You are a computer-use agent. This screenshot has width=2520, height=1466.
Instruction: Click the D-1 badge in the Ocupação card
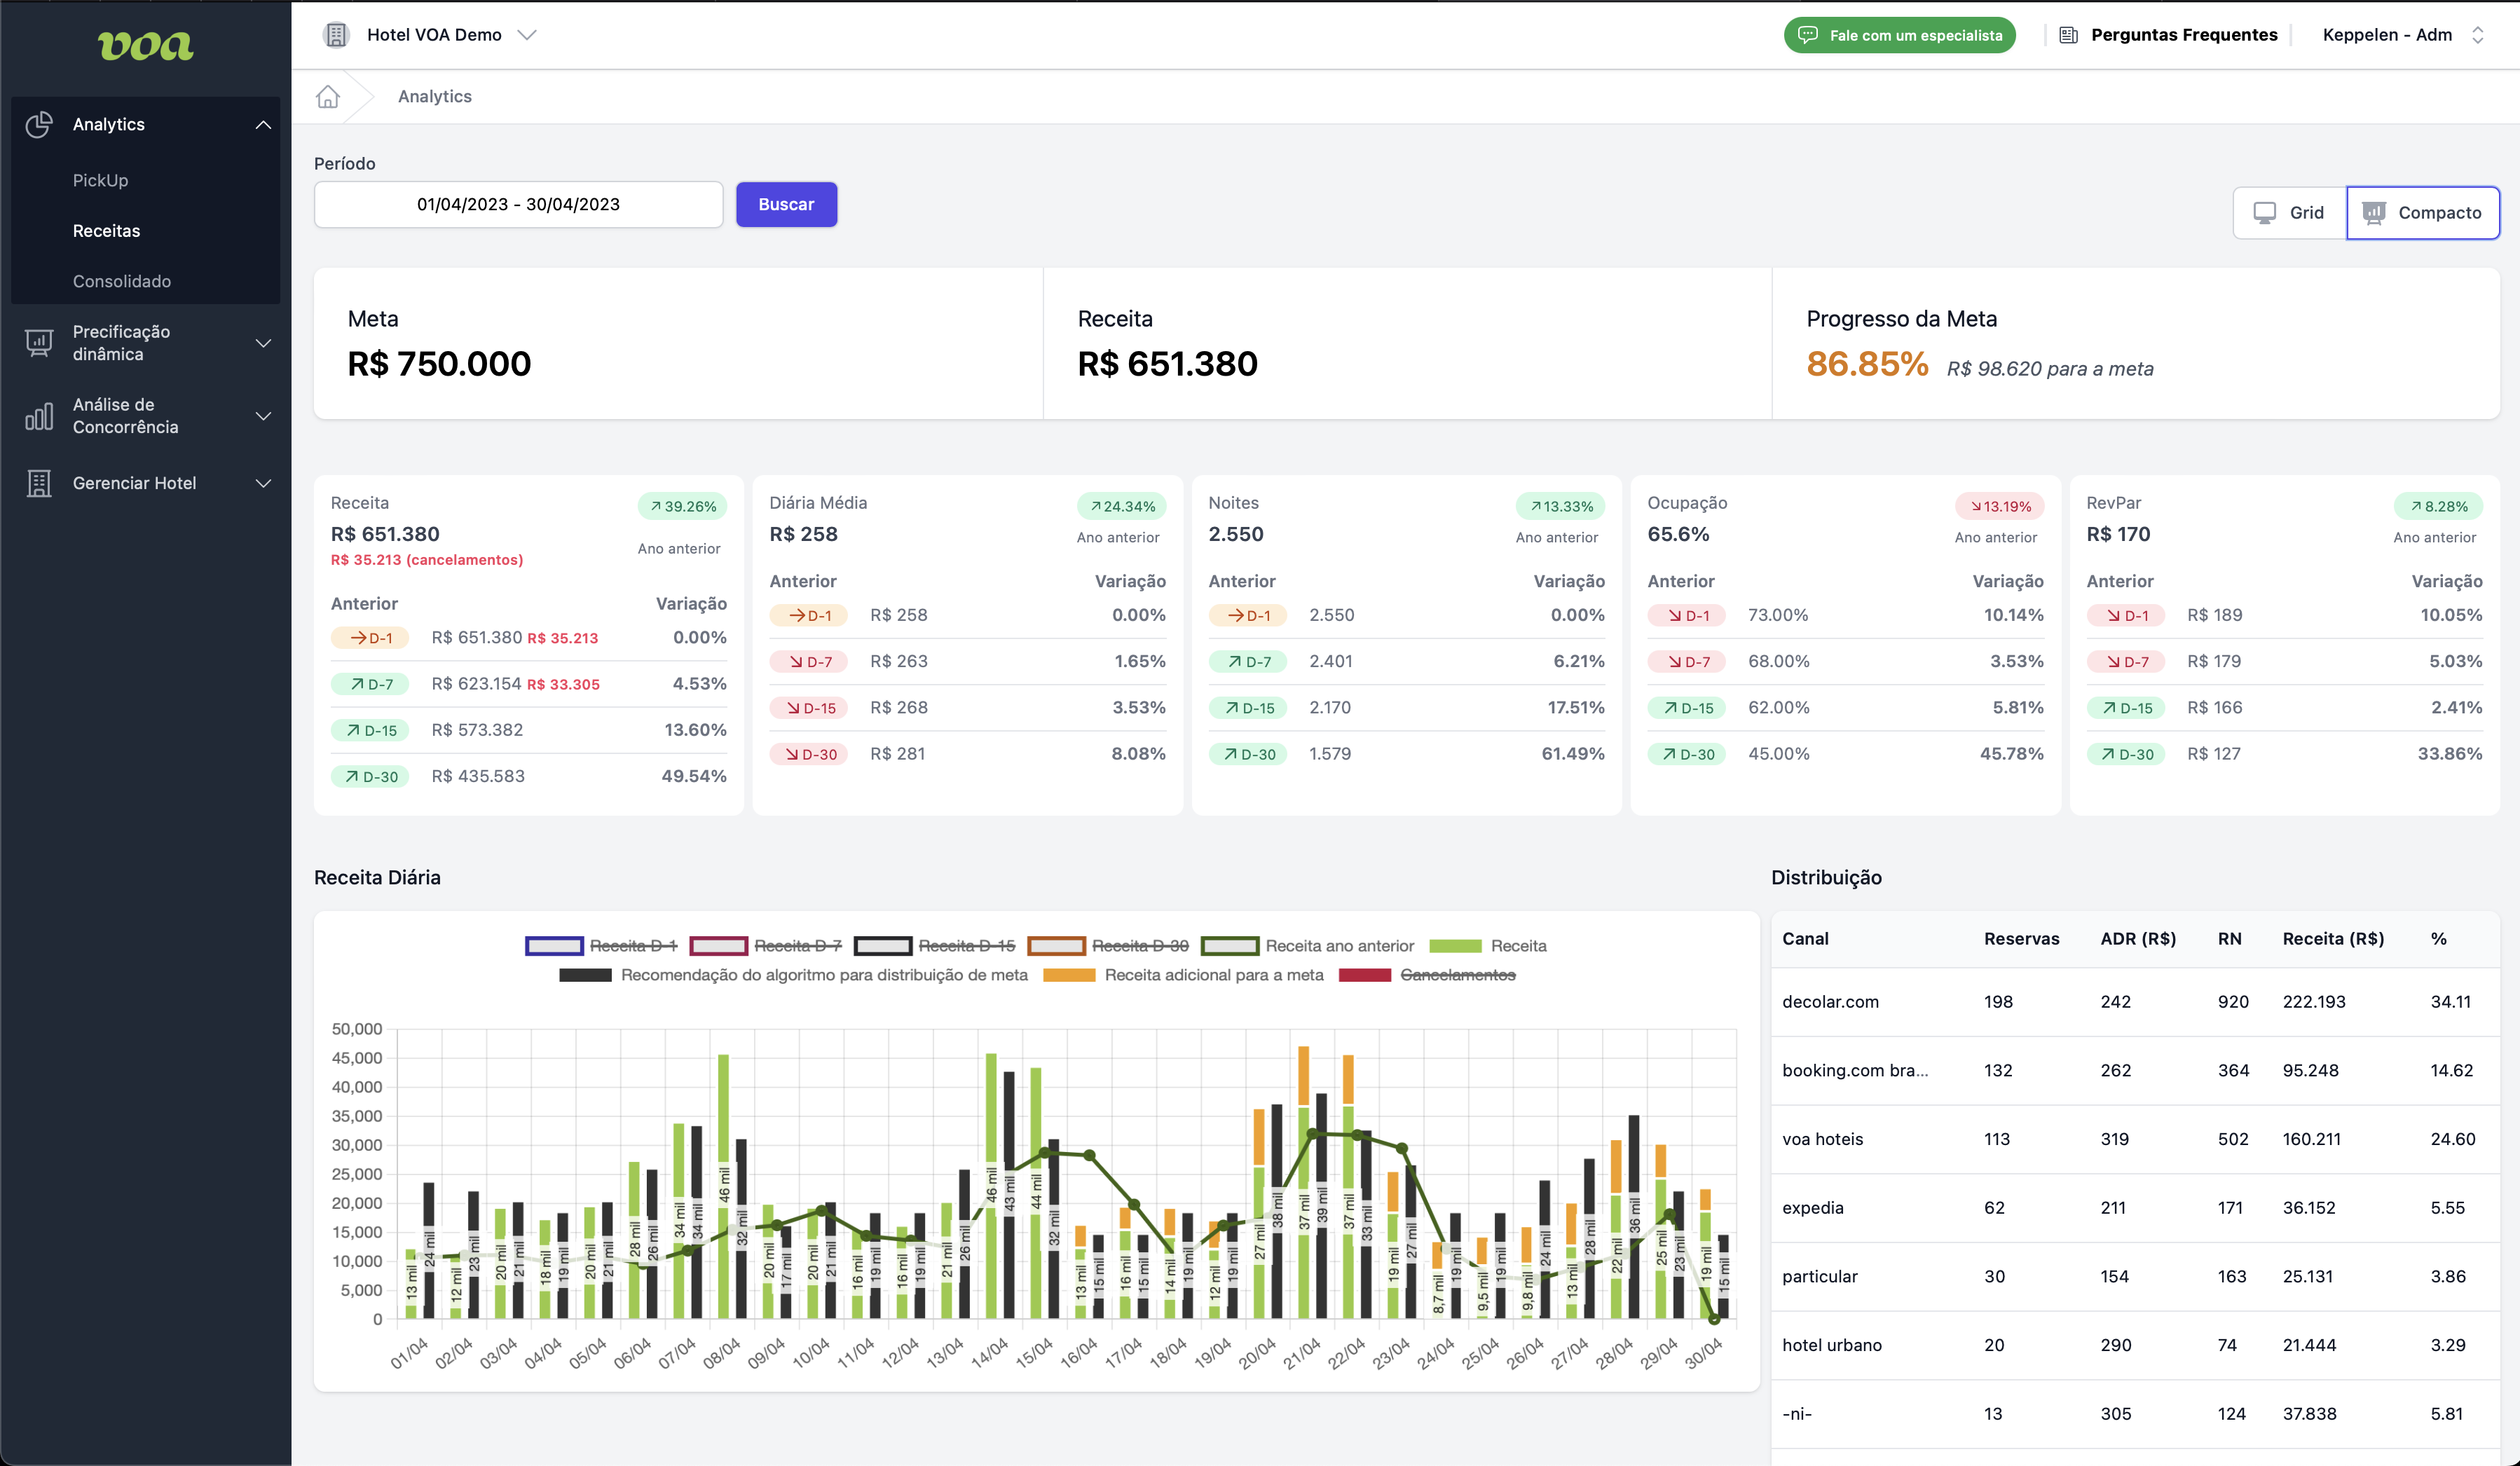1687,616
